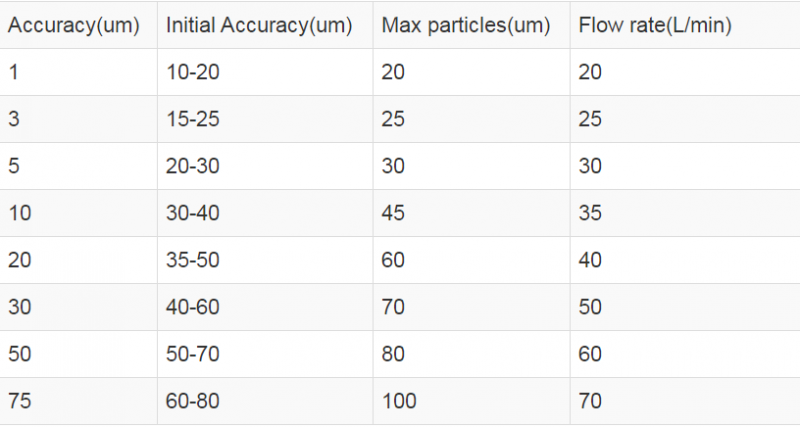The width and height of the screenshot is (800, 427).
Task: Select the accuracy value 3 cell
Action: coord(13,119)
